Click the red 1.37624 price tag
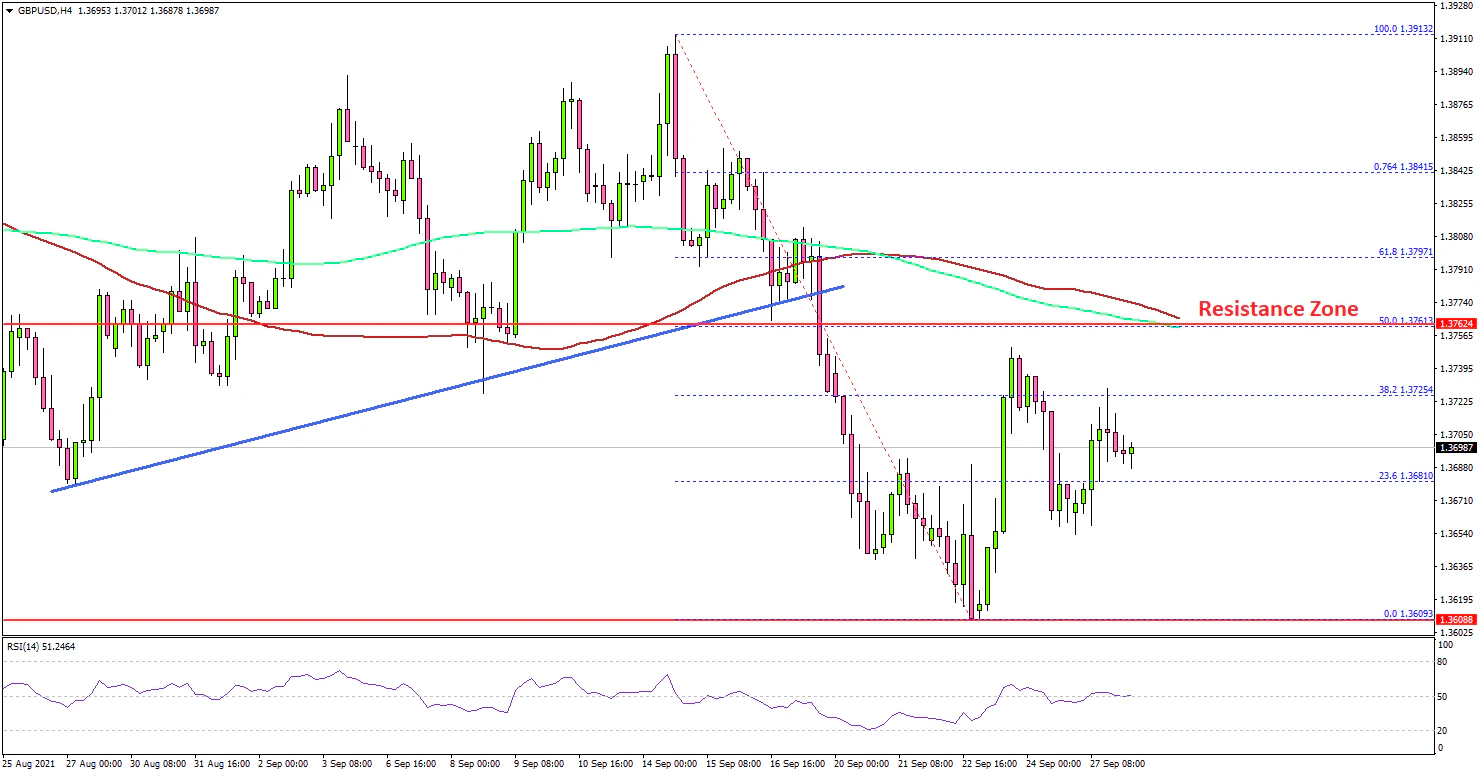1480x775 pixels. point(1456,324)
